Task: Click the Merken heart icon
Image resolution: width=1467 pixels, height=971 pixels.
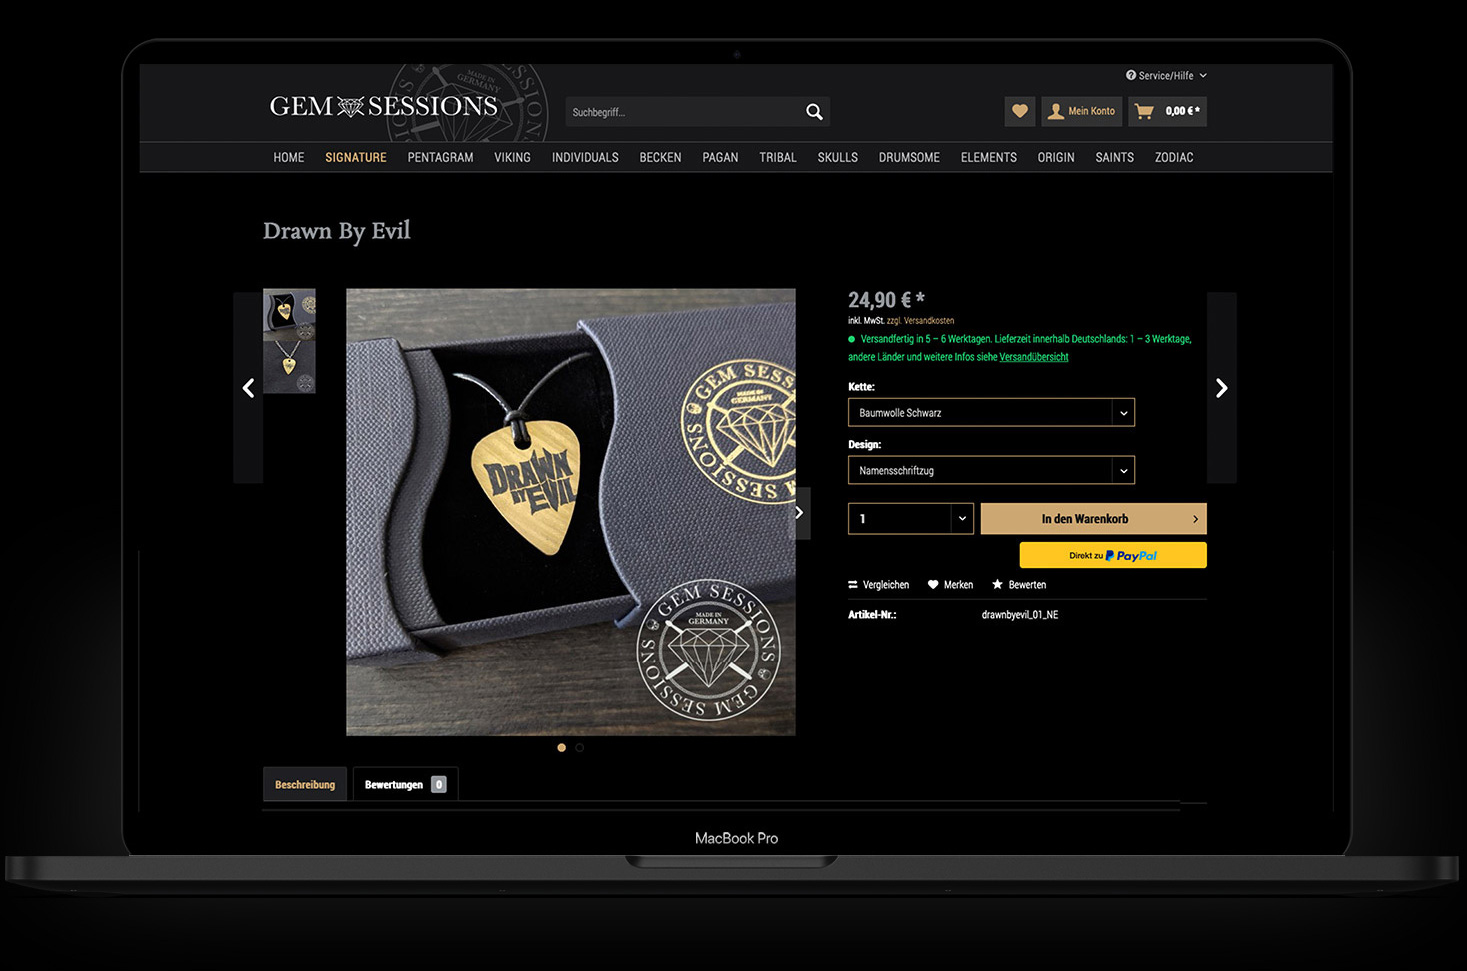Action: 933,585
